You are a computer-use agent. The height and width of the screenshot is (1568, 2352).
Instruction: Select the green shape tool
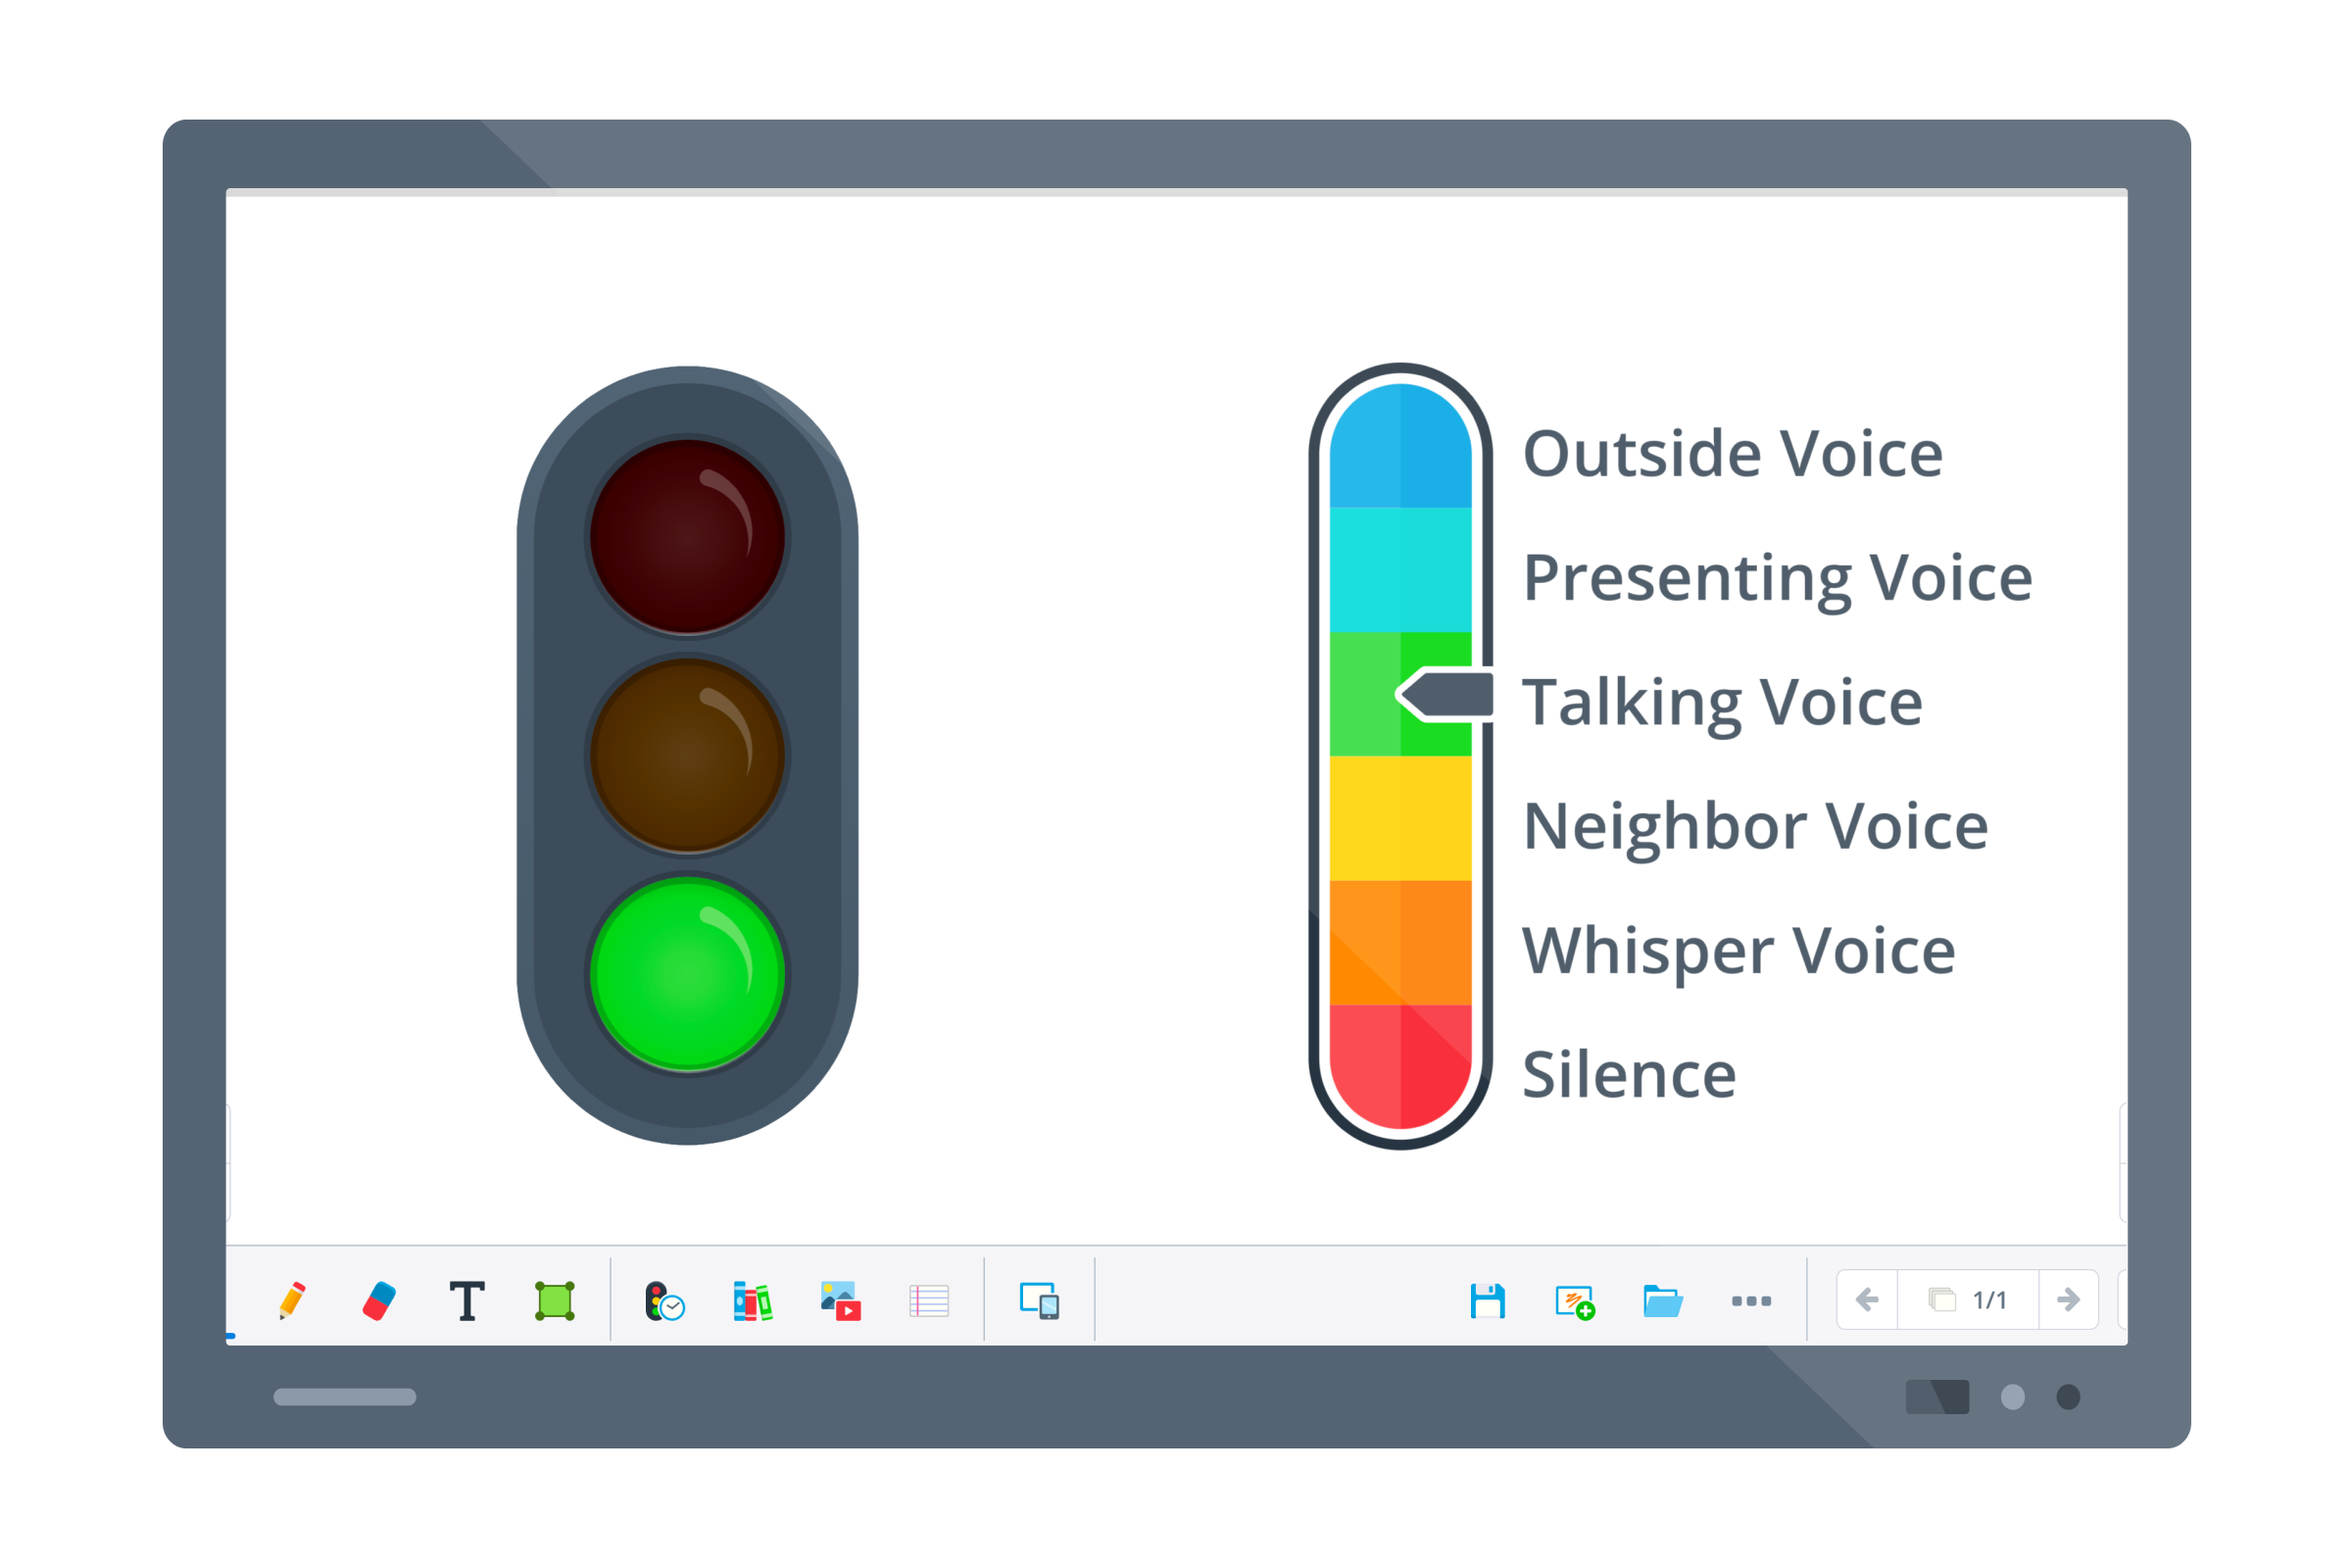555,1301
